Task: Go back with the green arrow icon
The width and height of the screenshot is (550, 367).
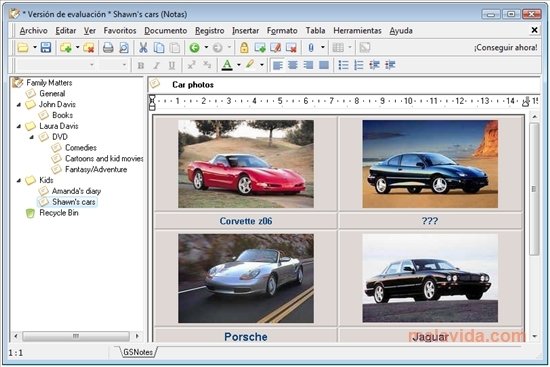Action: [194, 47]
